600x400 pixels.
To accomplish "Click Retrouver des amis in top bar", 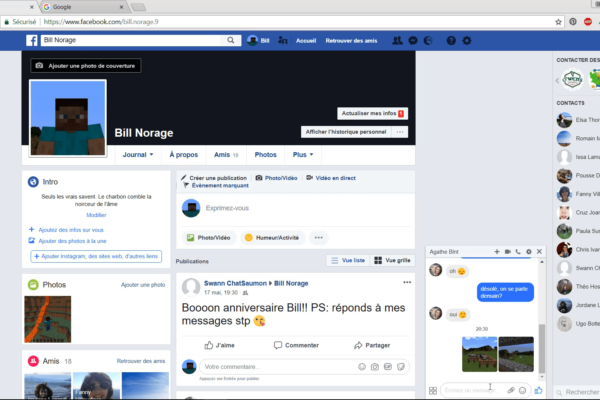I will click(351, 41).
